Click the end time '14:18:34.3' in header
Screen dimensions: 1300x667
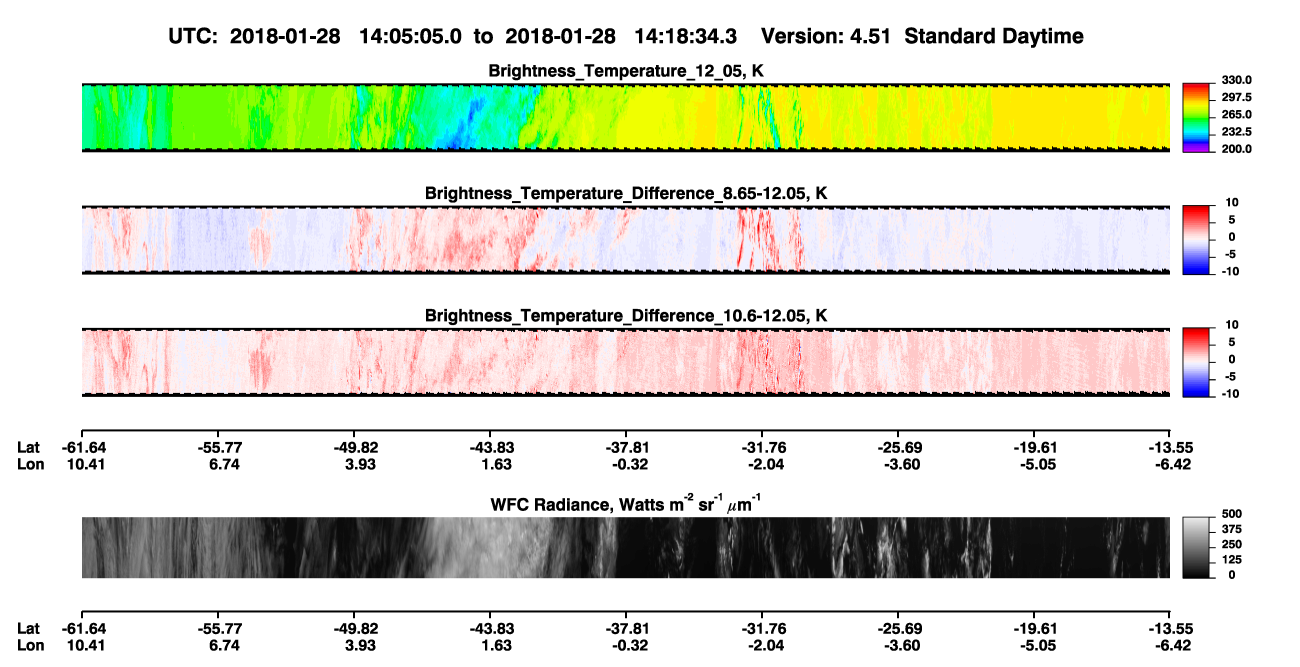686,37
